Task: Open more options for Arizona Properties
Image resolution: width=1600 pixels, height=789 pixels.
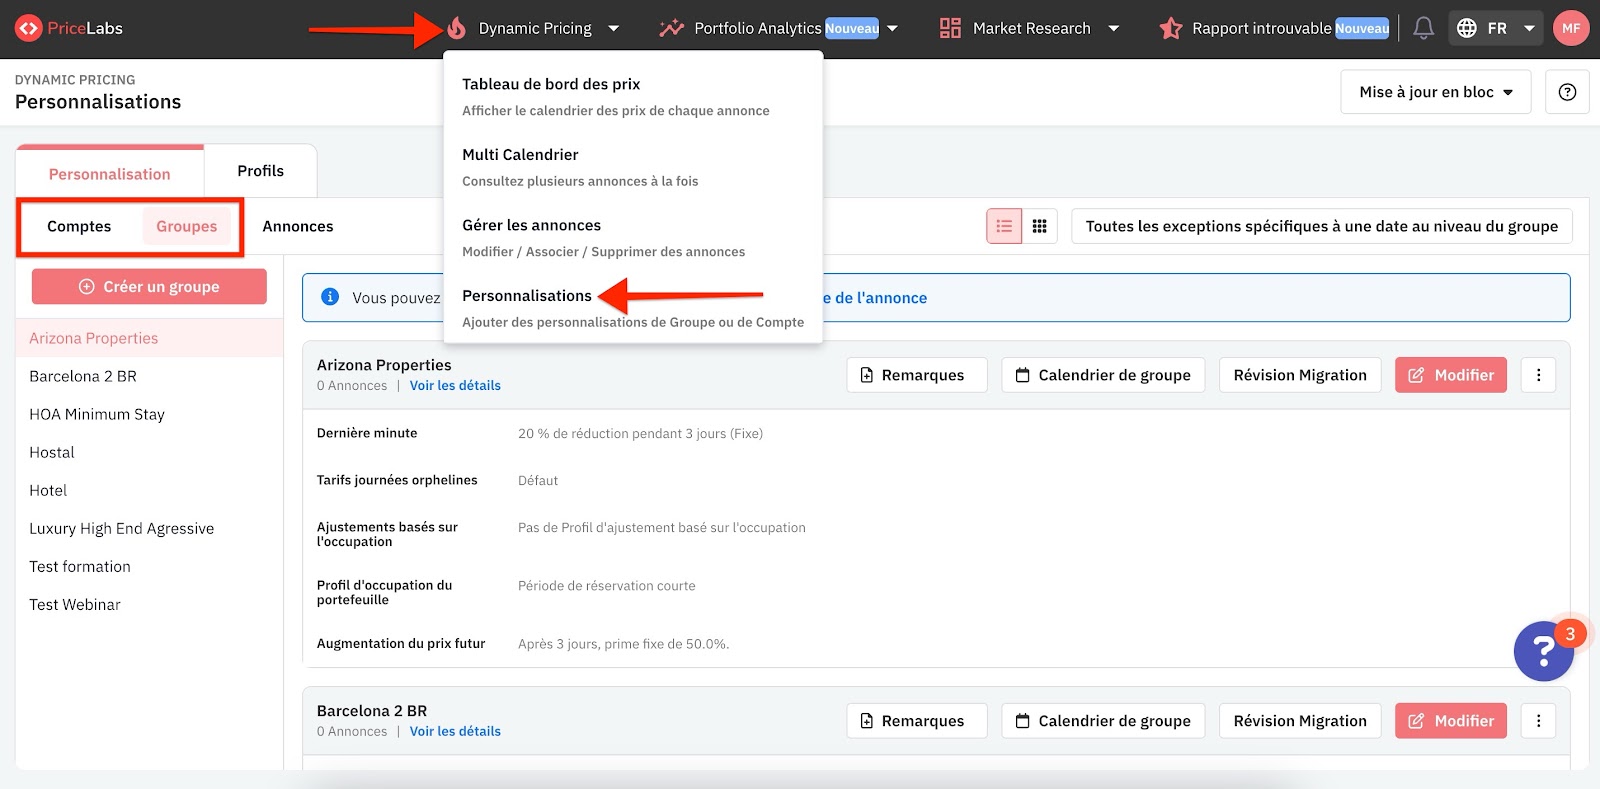Action: [x=1538, y=375]
